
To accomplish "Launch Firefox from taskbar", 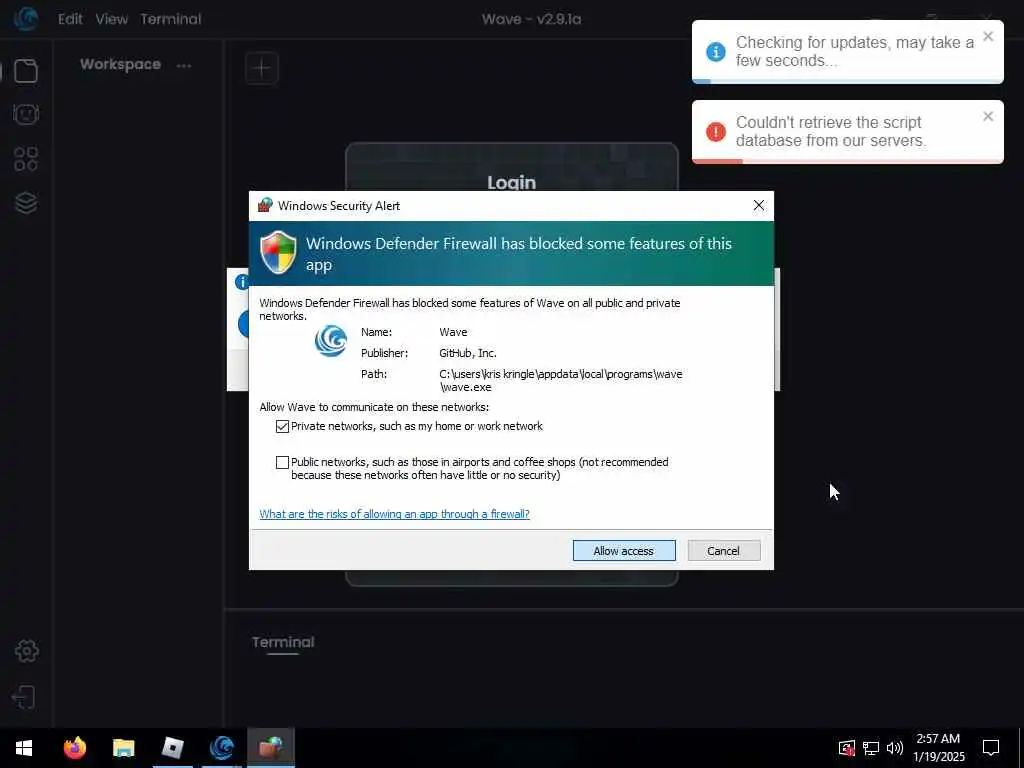I will click(74, 748).
